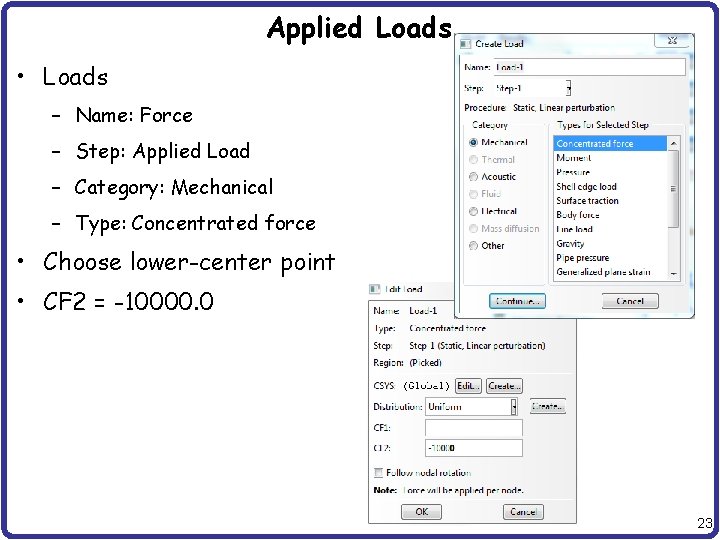Click scroll up arrow of types list
The width and height of the screenshot is (720, 540).
point(673,144)
